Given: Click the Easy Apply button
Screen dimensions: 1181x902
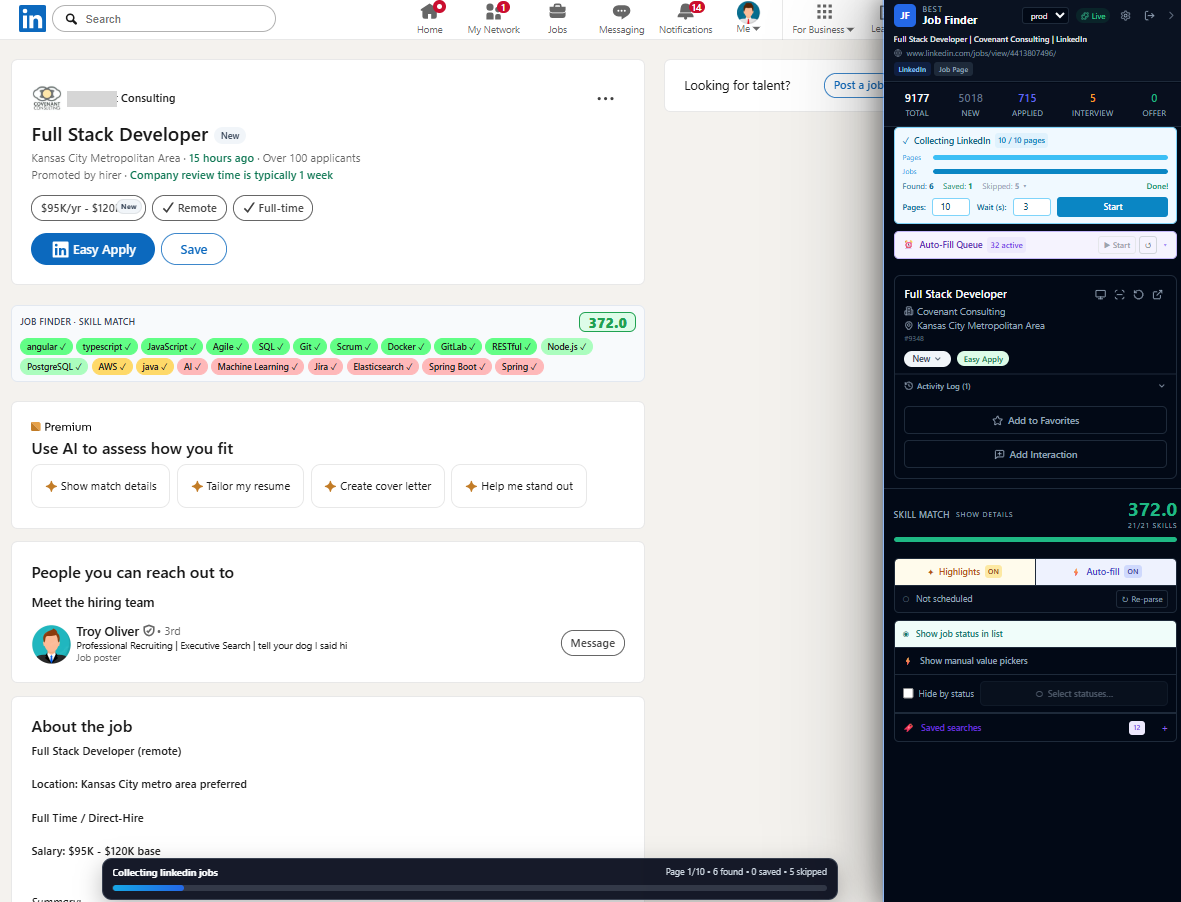Looking at the screenshot, I should click(93, 249).
